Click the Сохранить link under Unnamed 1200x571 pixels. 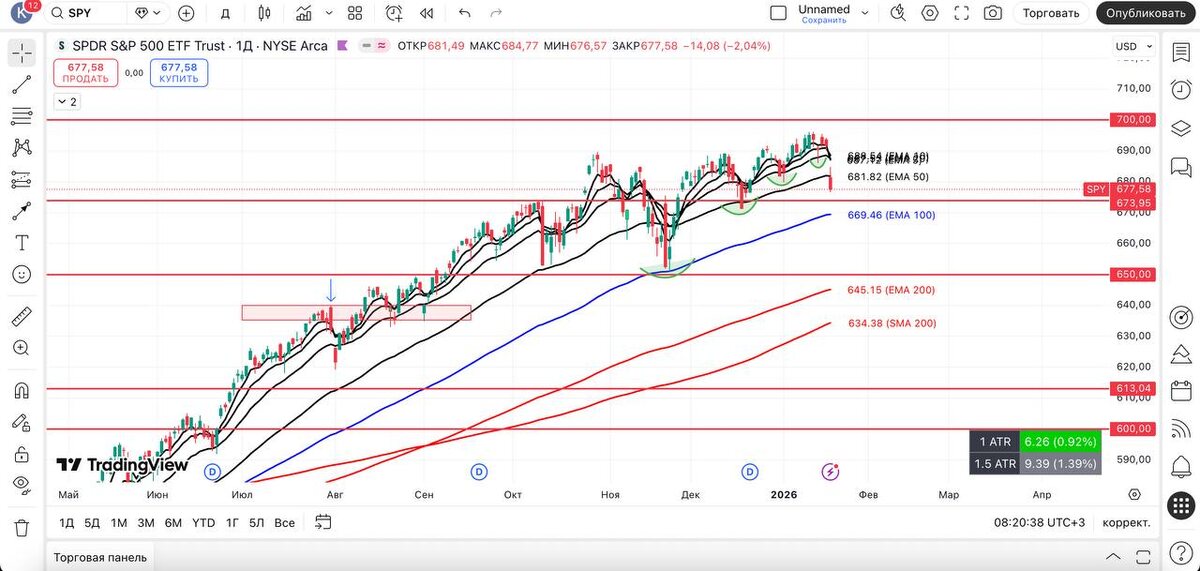click(824, 20)
